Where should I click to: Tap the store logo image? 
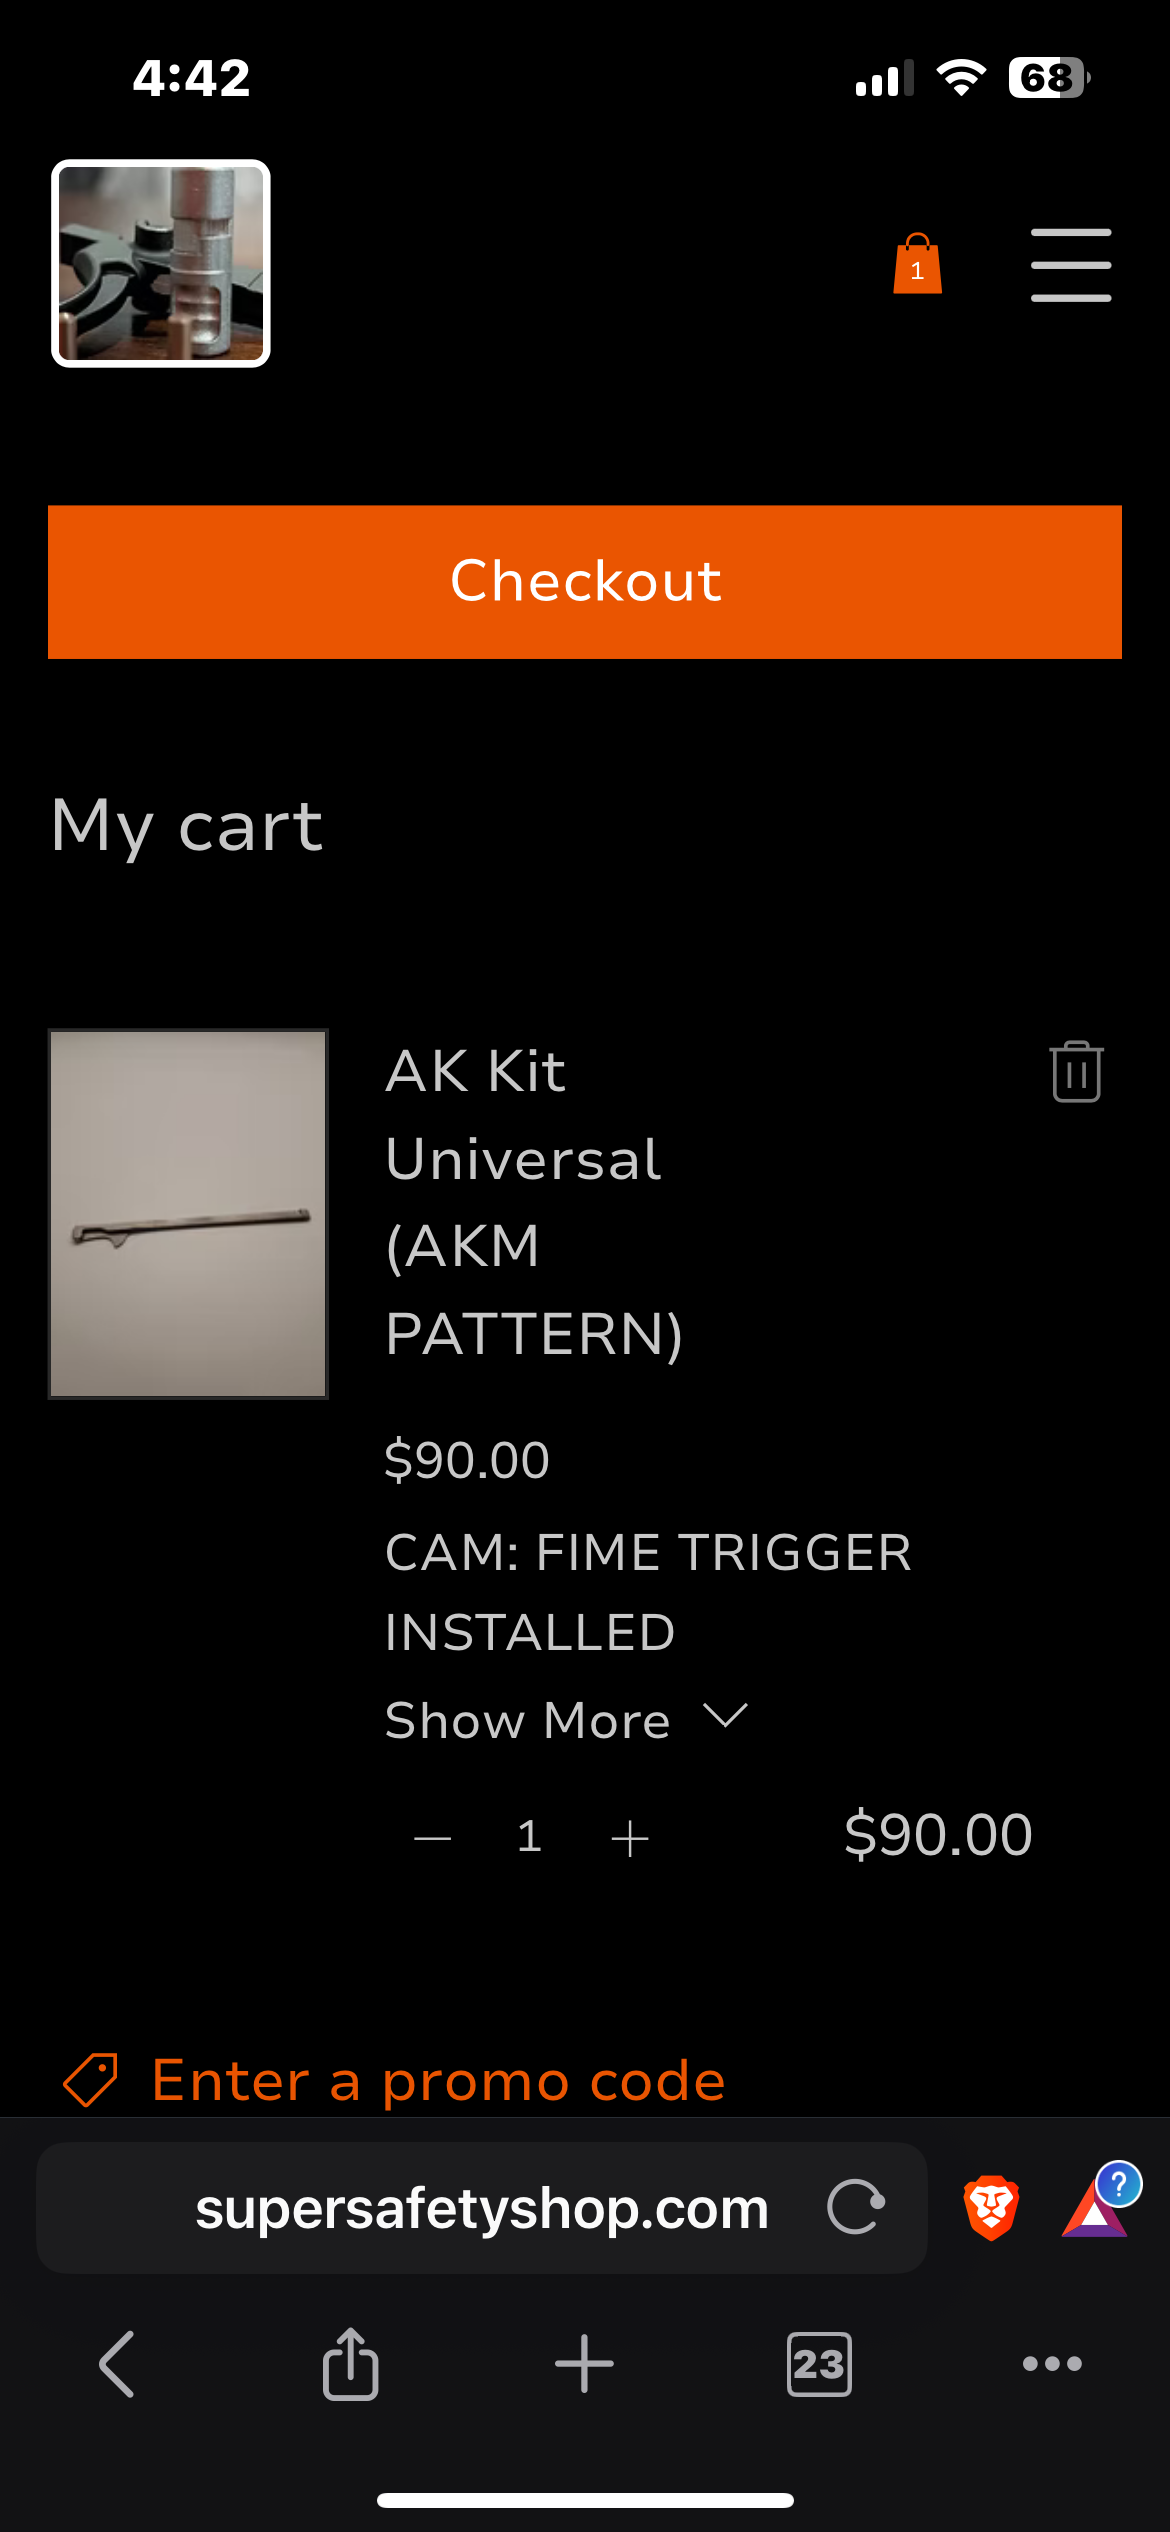pyautogui.click(x=161, y=264)
